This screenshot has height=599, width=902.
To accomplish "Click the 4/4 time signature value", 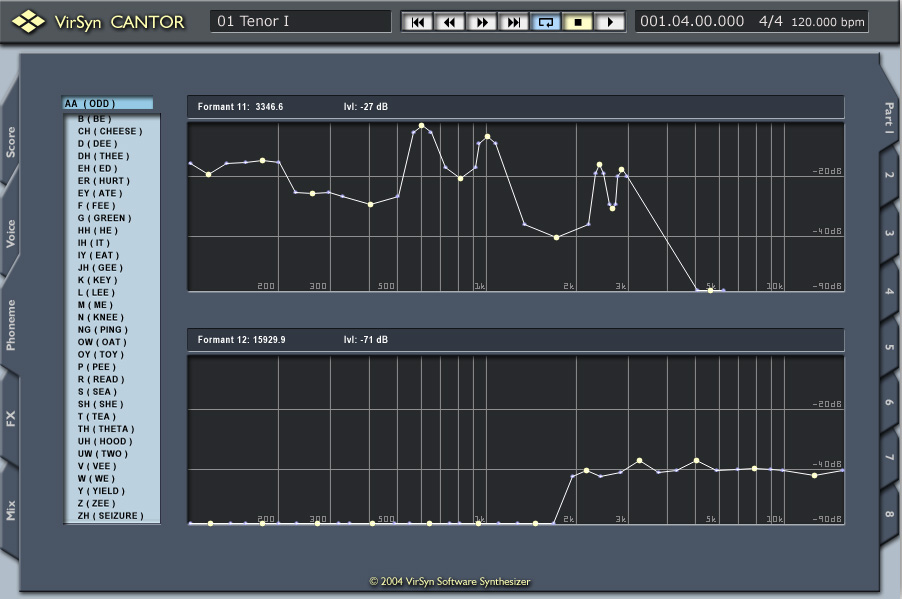I will click(770, 21).
